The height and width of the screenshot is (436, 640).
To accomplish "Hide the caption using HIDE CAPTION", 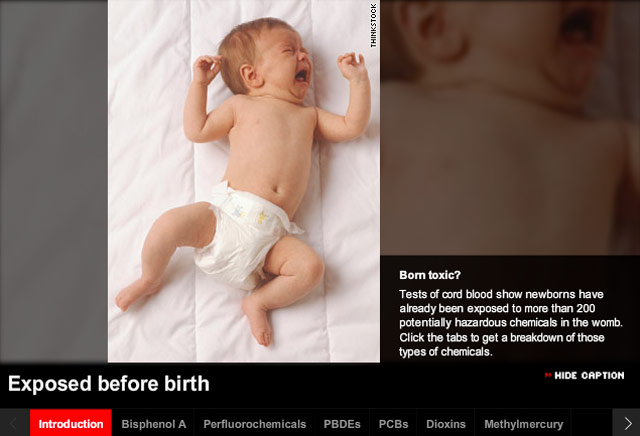I will click(x=589, y=376).
